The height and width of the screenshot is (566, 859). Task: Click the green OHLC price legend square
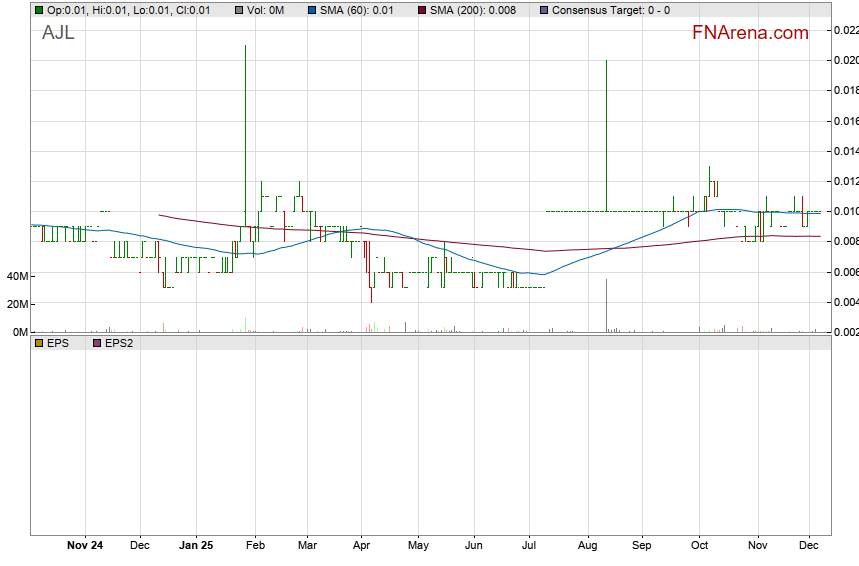[38, 10]
